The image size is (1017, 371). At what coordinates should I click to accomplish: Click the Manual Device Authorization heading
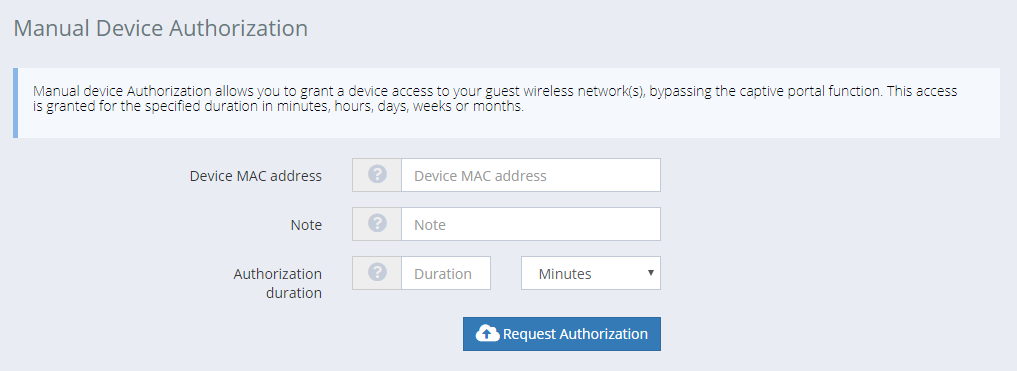tap(161, 29)
